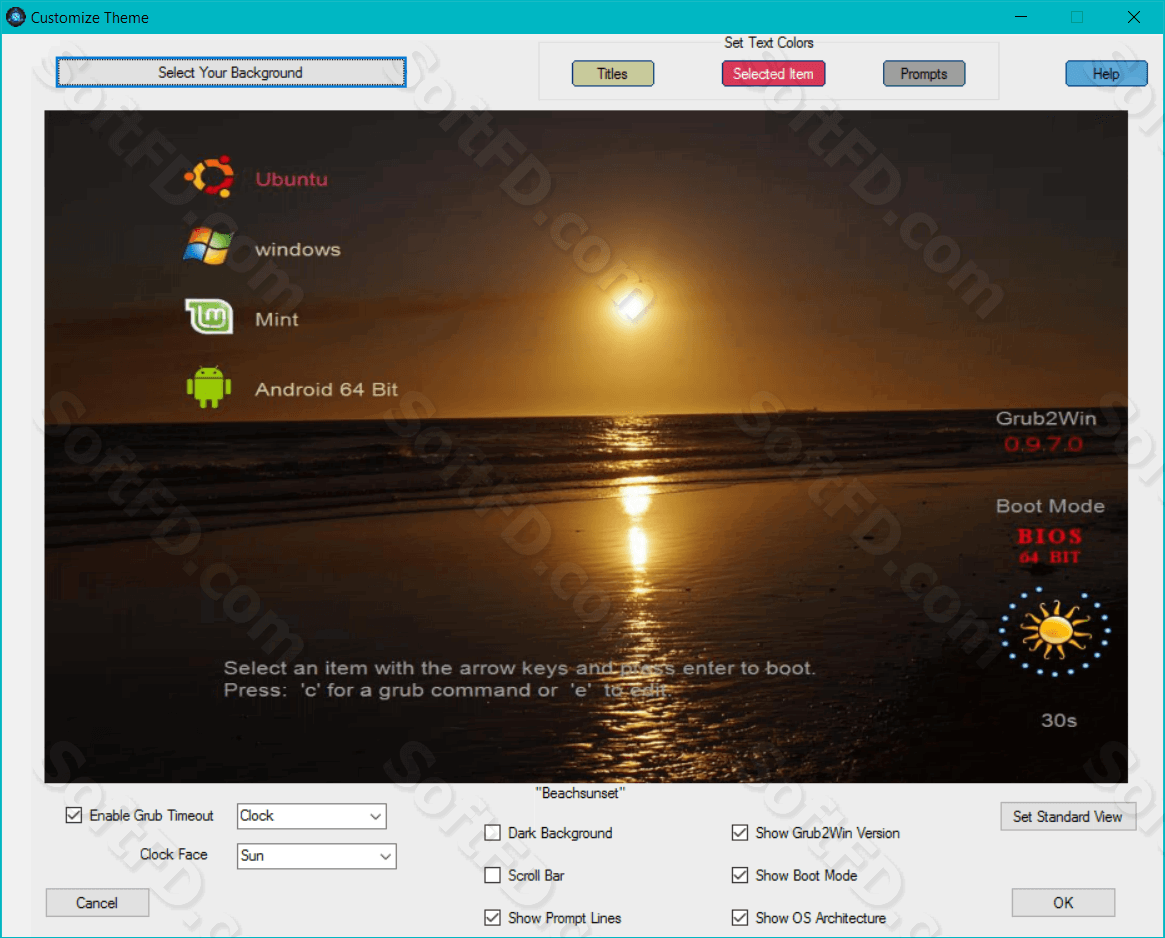The height and width of the screenshot is (938, 1165).
Task: Click the green Android robot icon
Action: pyautogui.click(x=209, y=386)
